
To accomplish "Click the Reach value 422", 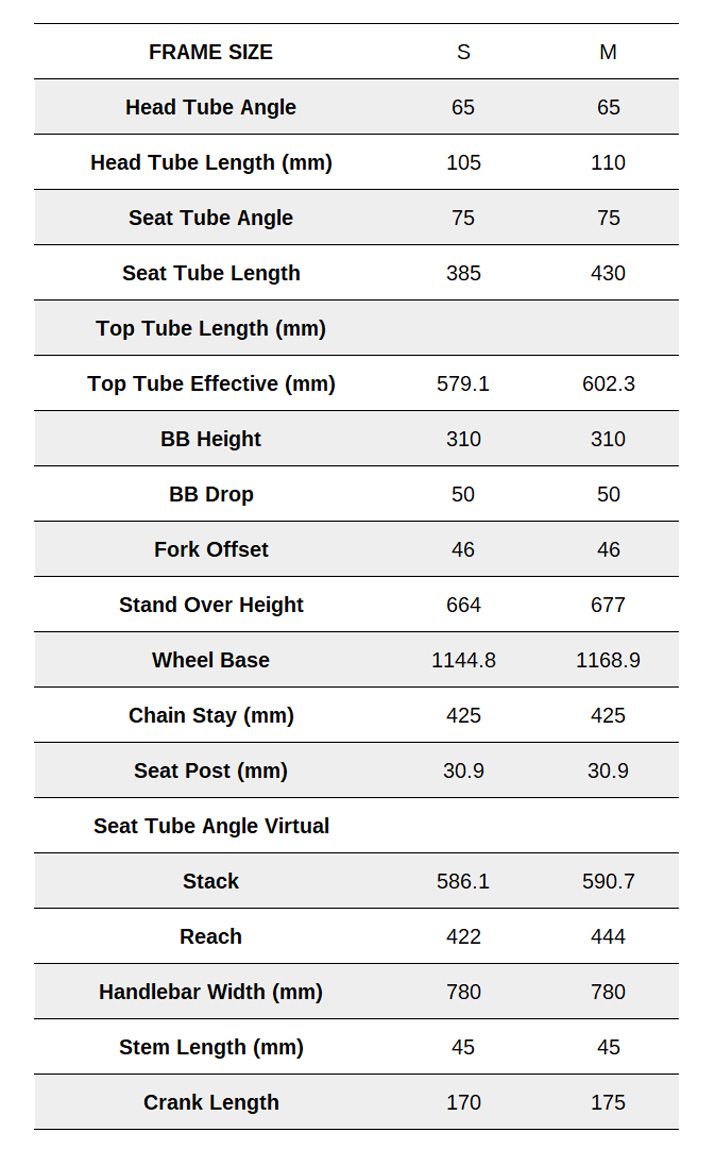I will 463,936.
